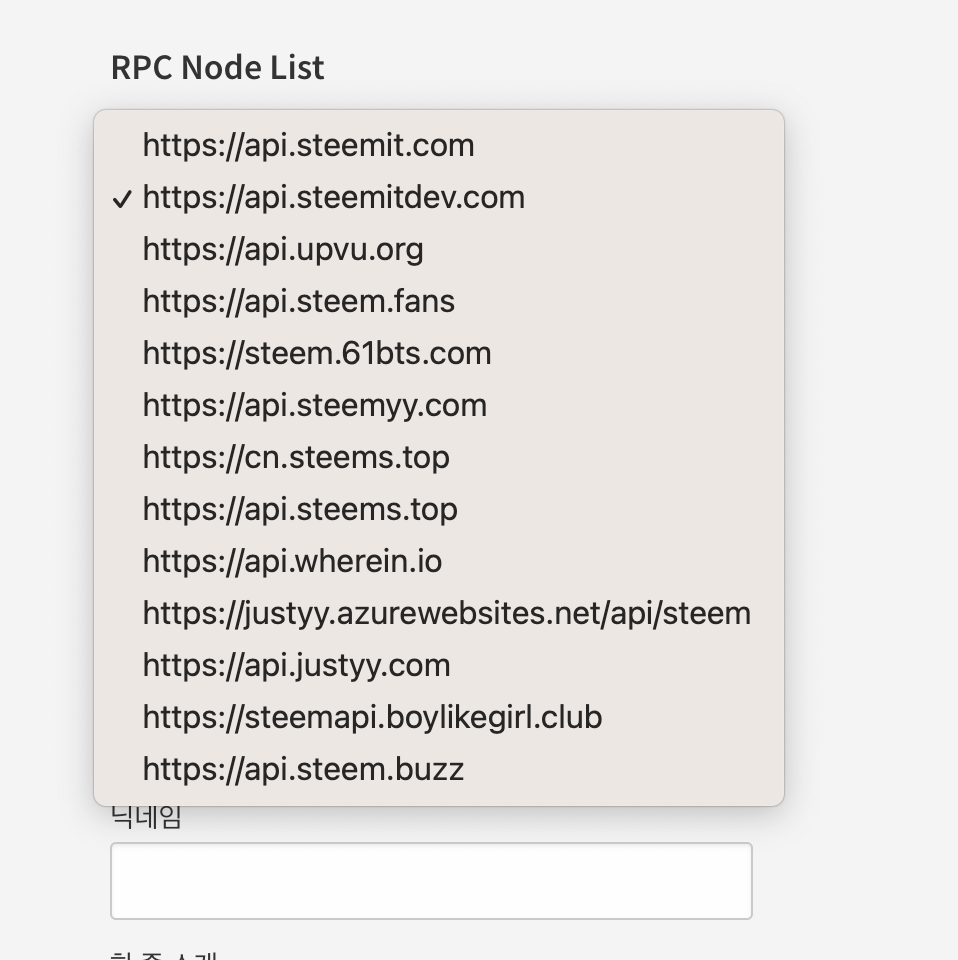Choose https://api.wherein.io node
The image size is (958, 960).
[x=292, y=562]
